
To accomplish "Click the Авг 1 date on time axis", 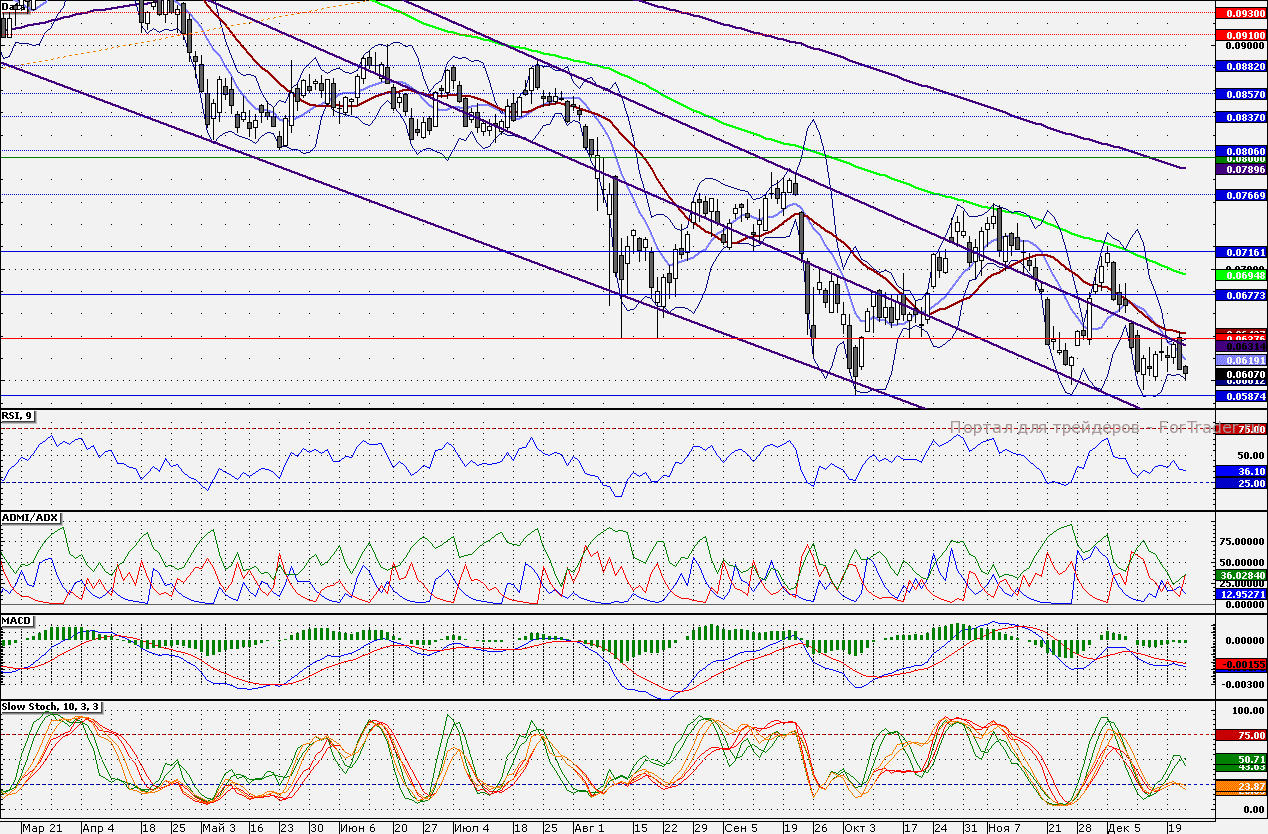I will coord(590,828).
